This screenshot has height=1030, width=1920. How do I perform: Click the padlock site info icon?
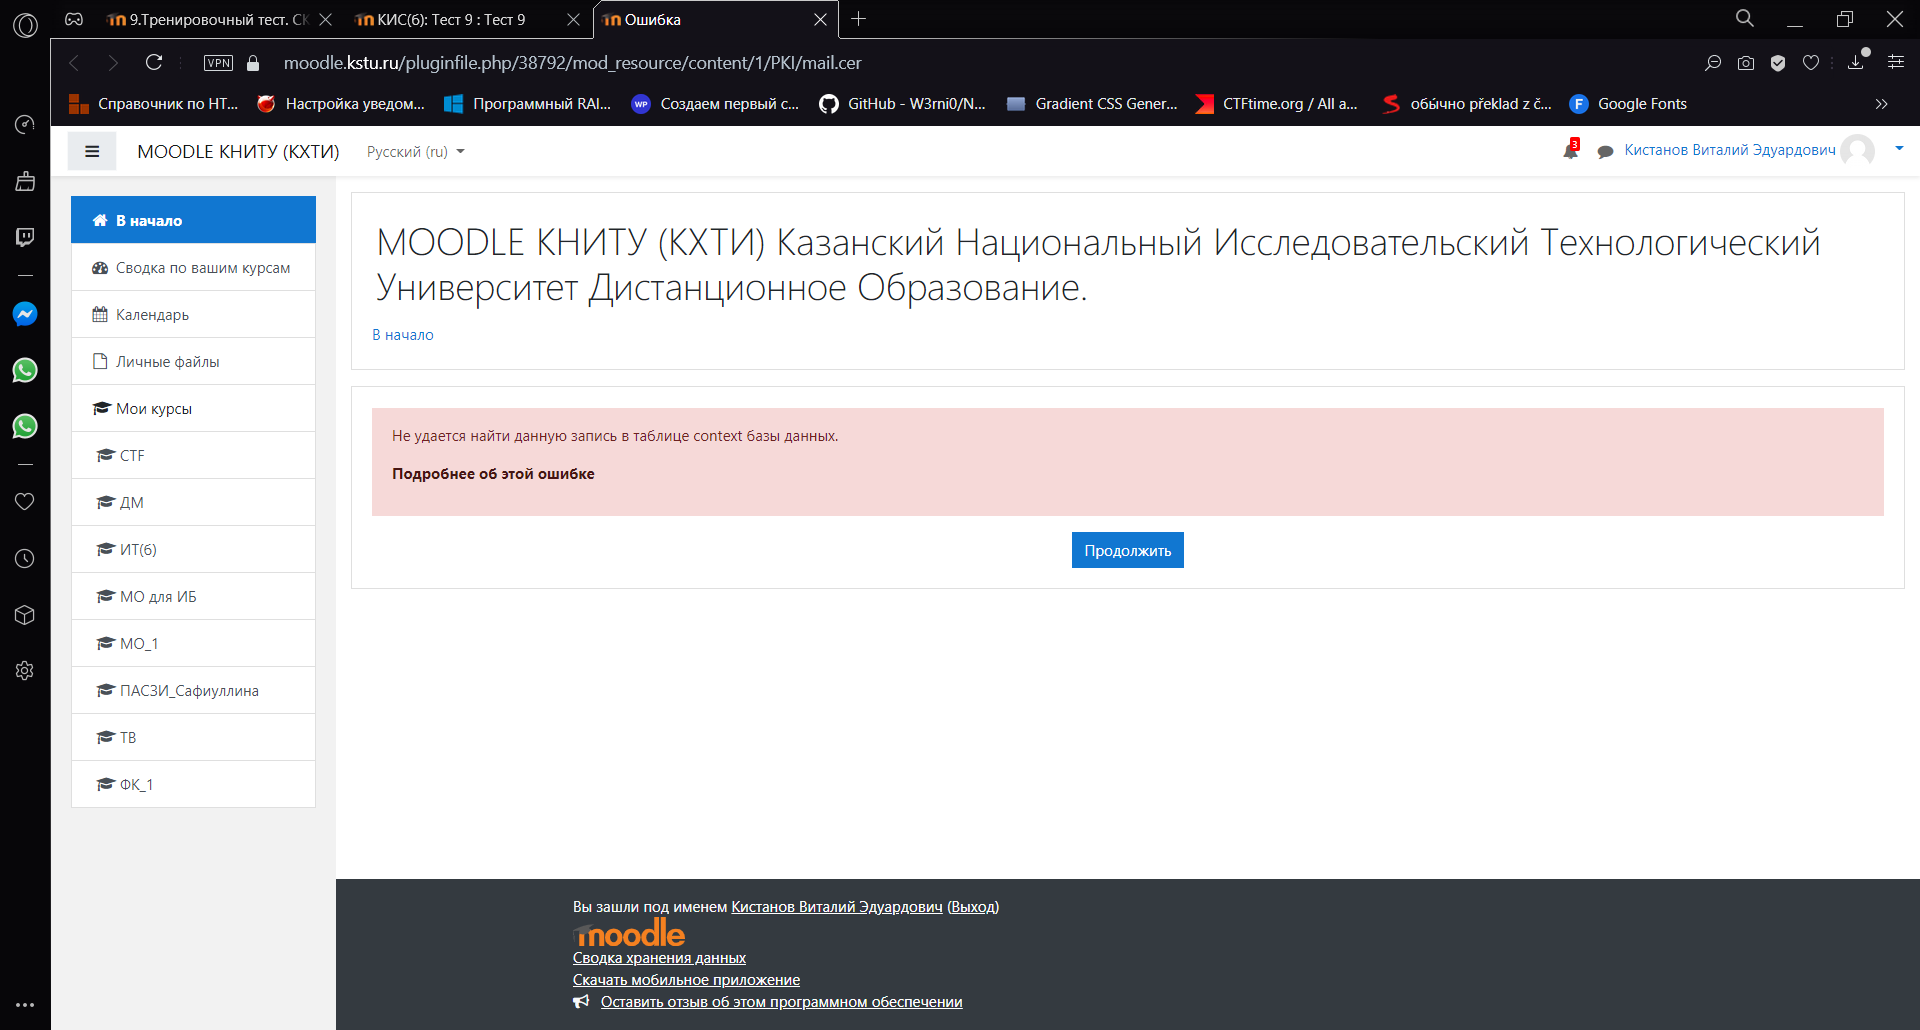coord(253,63)
